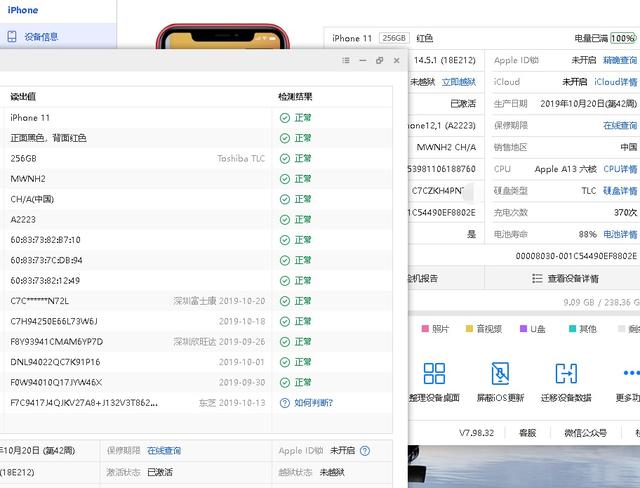
Task: Click the 如何判断 question mark icon
Action: 285,403
